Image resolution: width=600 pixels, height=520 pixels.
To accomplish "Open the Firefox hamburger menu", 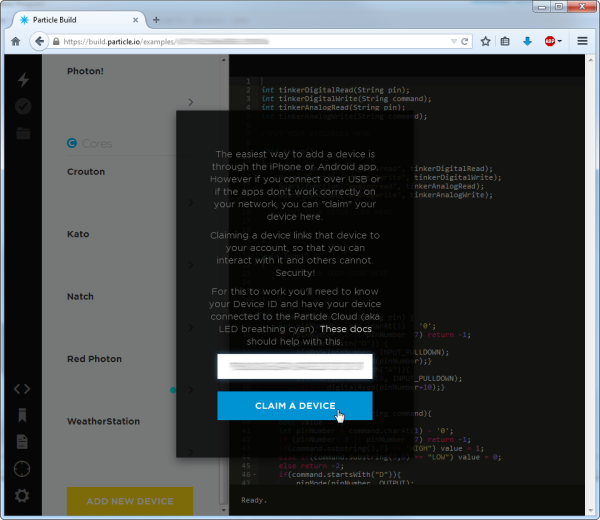I will 582,41.
